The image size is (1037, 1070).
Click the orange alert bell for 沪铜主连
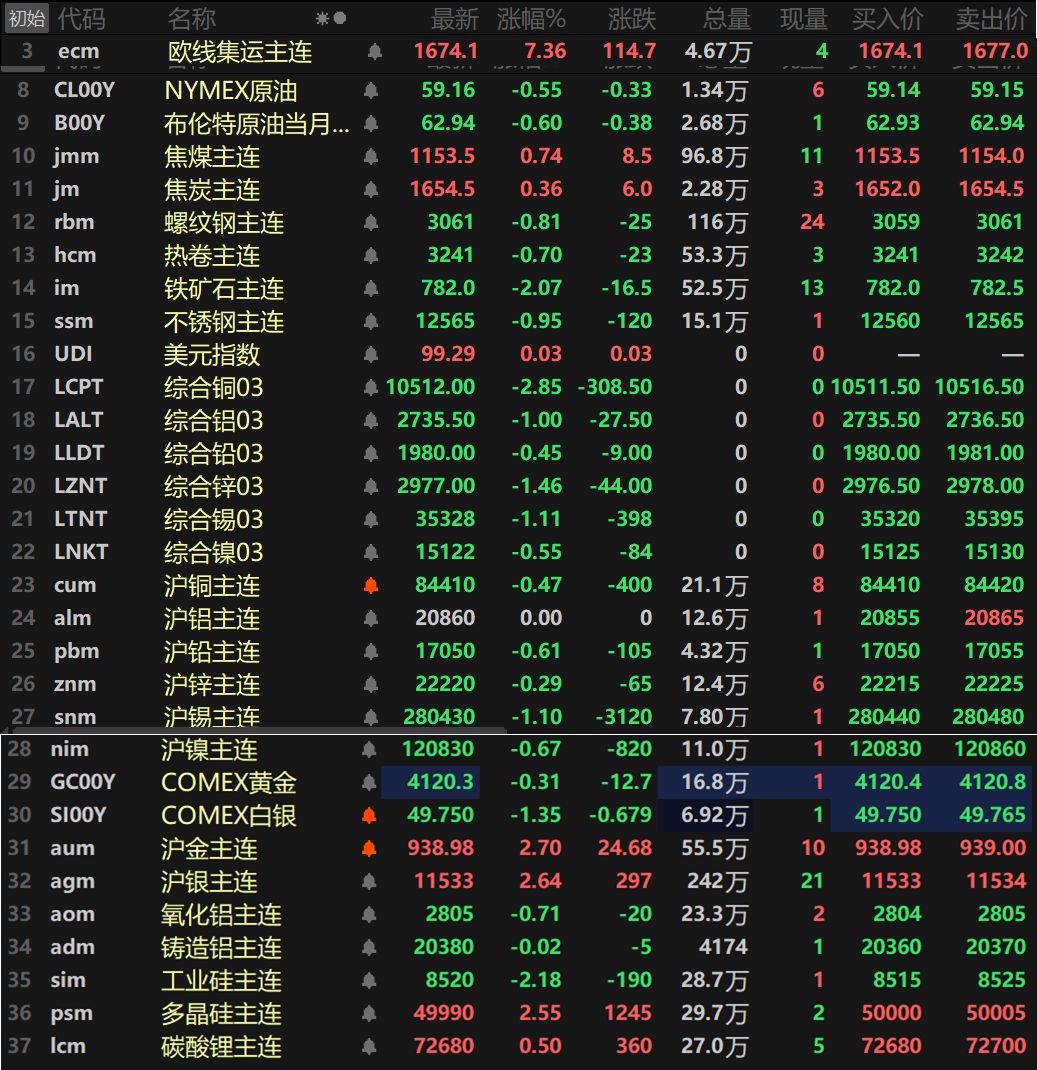click(x=371, y=585)
